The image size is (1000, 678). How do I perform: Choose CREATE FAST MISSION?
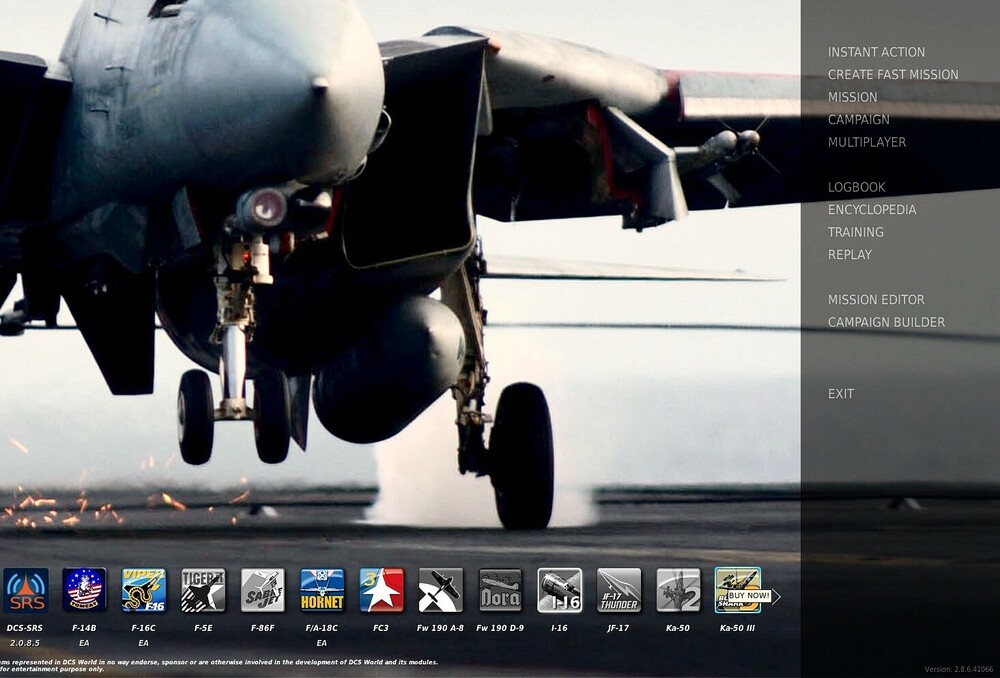click(x=893, y=75)
